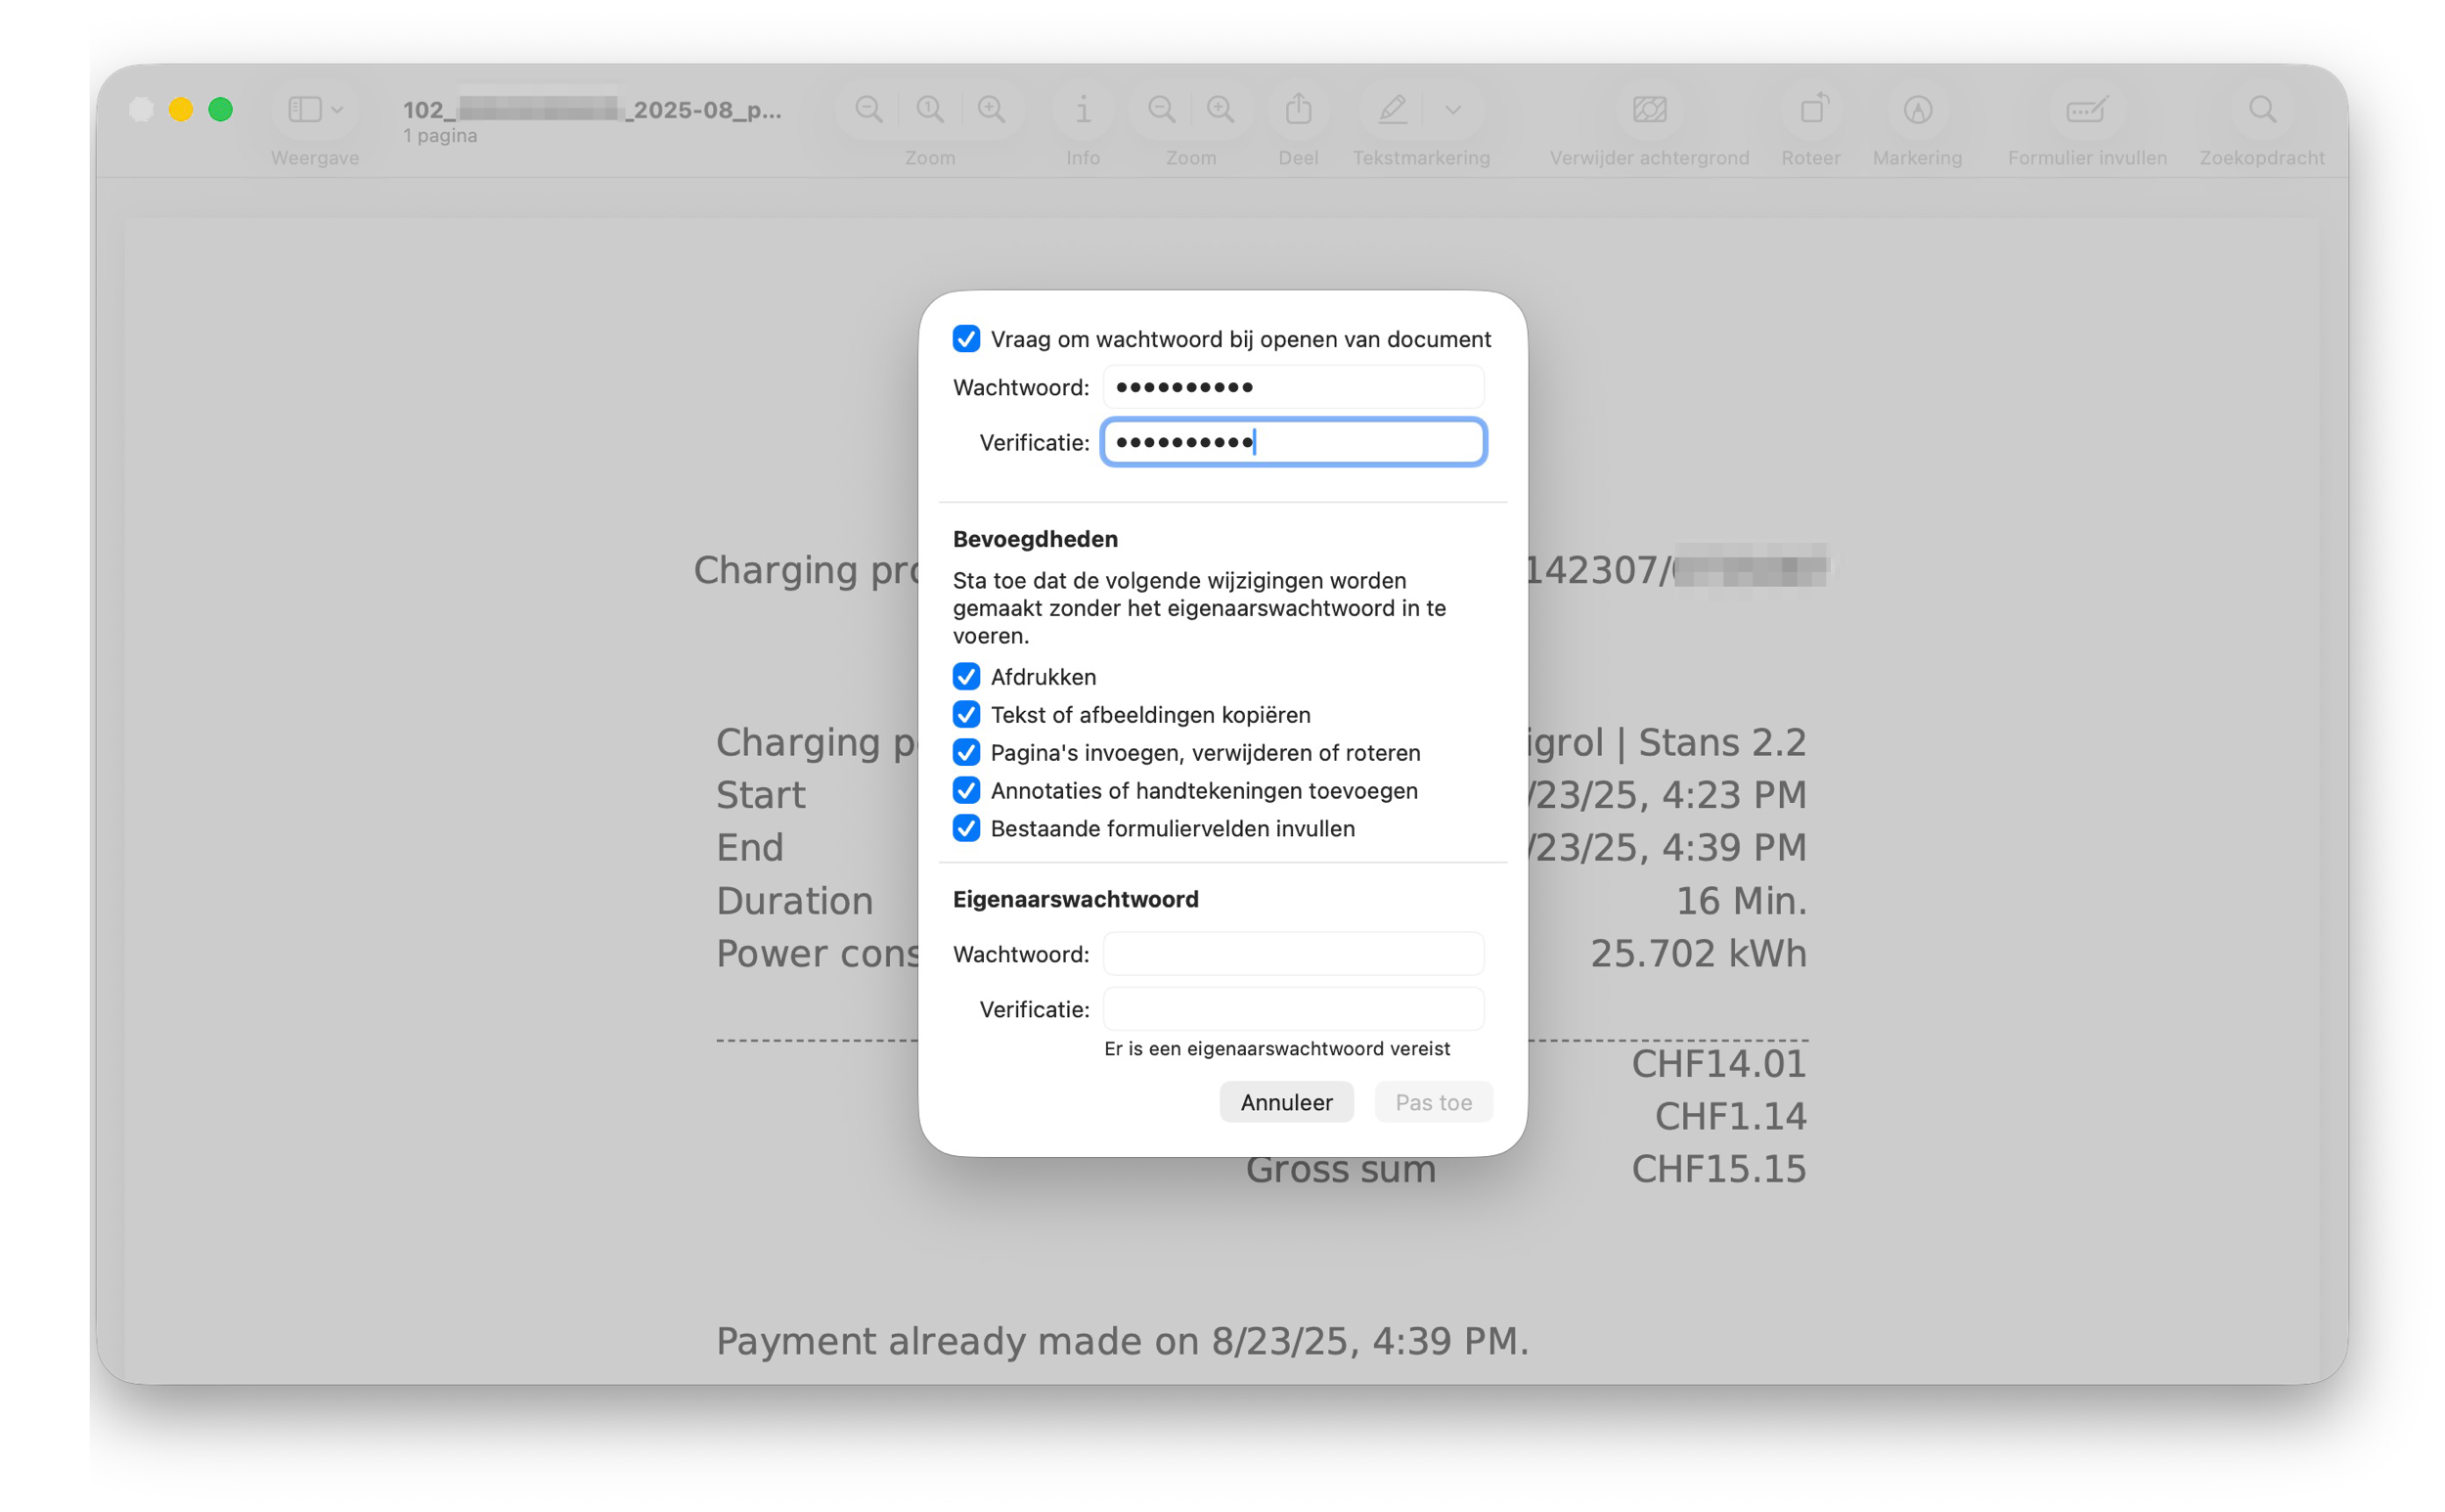The image size is (2445, 1512).
Task: Click the Formulier invullen icon
Action: coord(2086,109)
